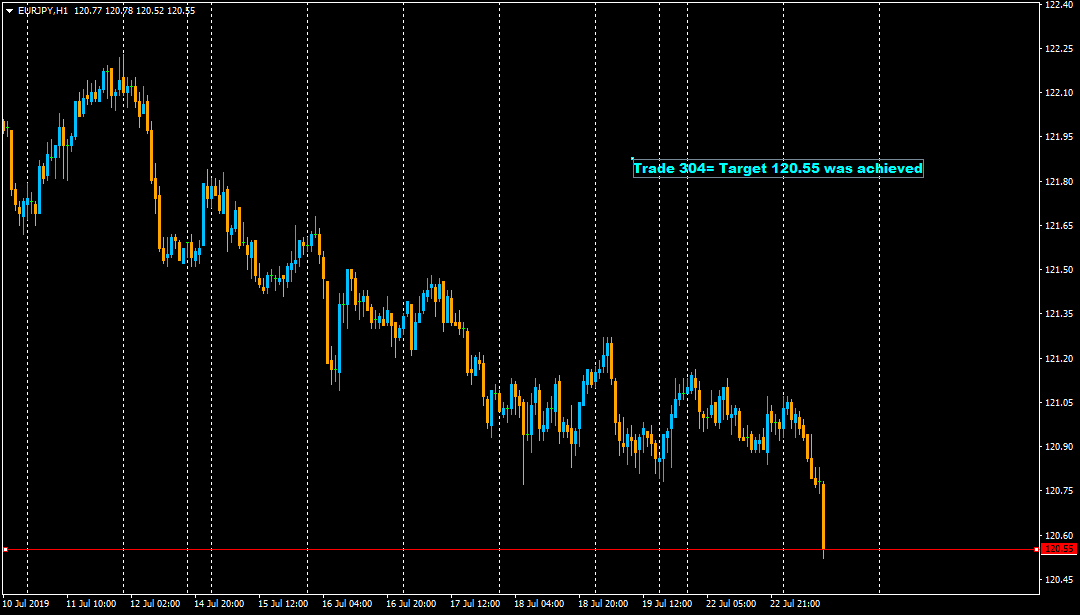Click the triangle arrow beside EURJPY,H1
Image resolution: width=1080 pixels, height=615 pixels.
point(9,10)
